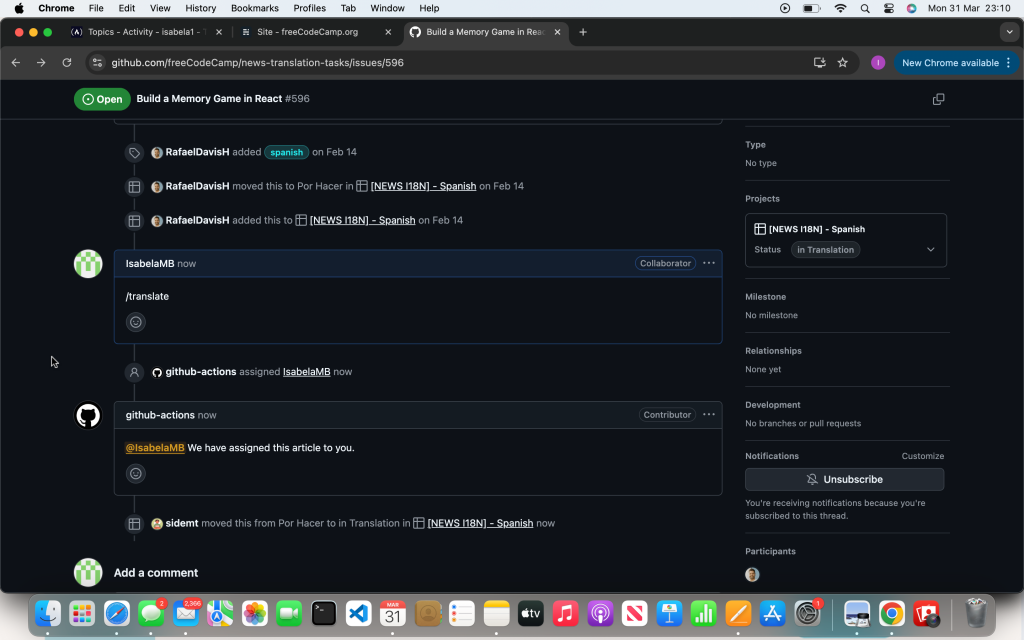Open options menu on github-actions comment
1024x640 pixels.
click(x=709, y=414)
